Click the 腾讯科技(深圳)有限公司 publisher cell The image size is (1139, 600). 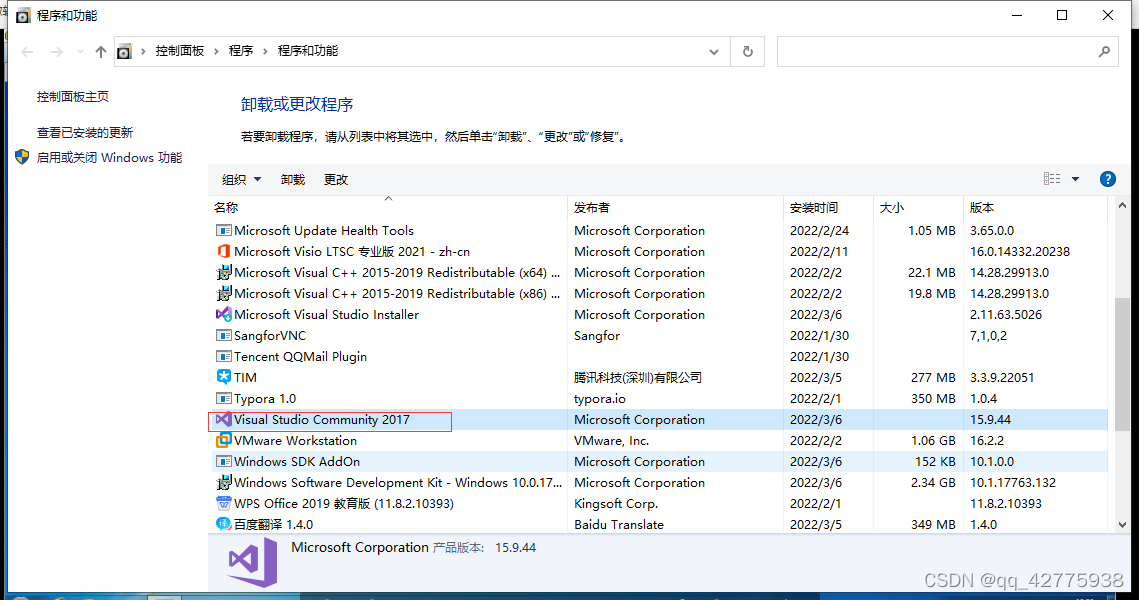[x=638, y=378]
